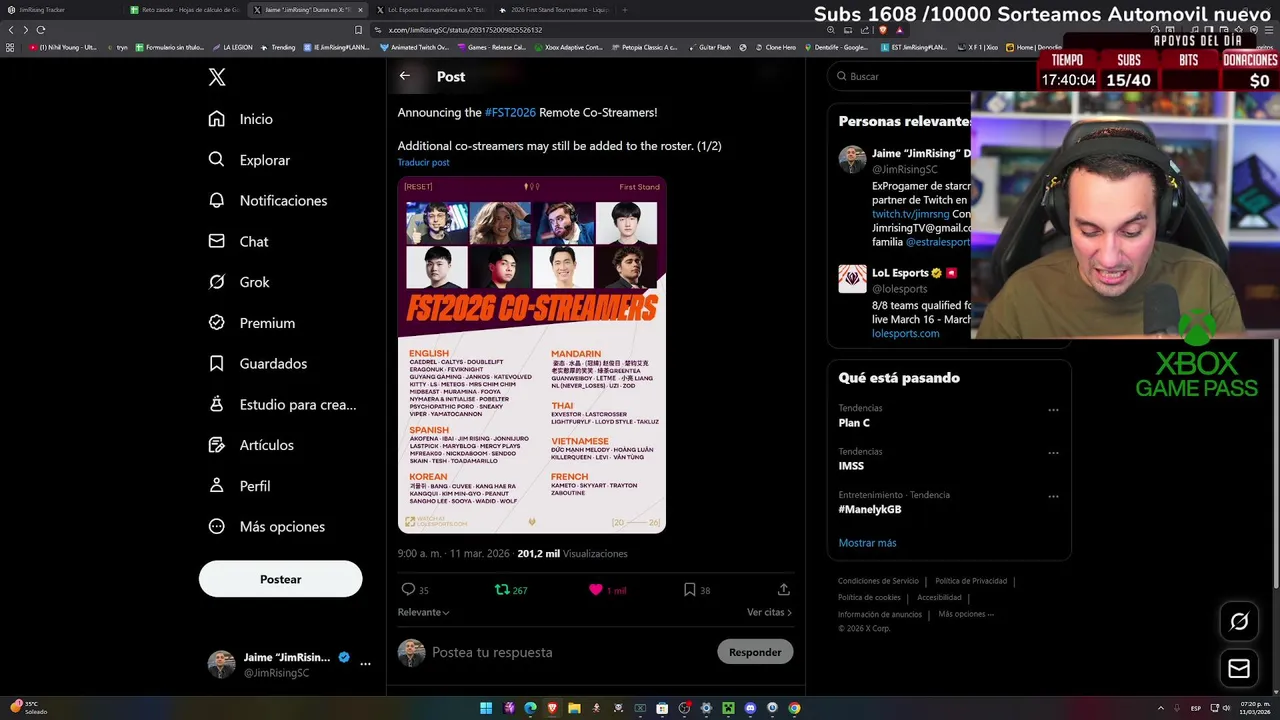Click Mostrar más under trends

click(867, 543)
